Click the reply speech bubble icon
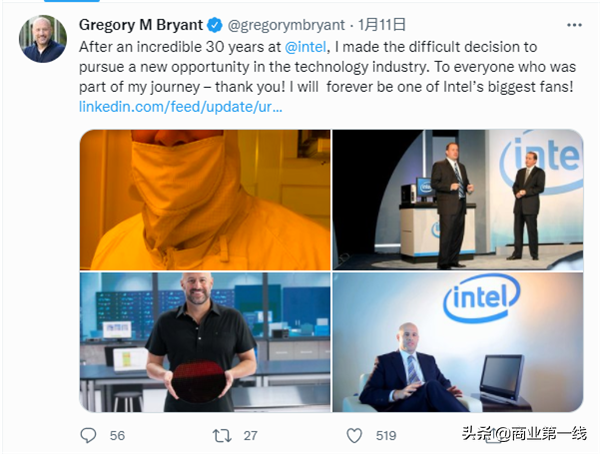This screenshot has width=600, height=454. pyautogui.click(x=88, y=435)
